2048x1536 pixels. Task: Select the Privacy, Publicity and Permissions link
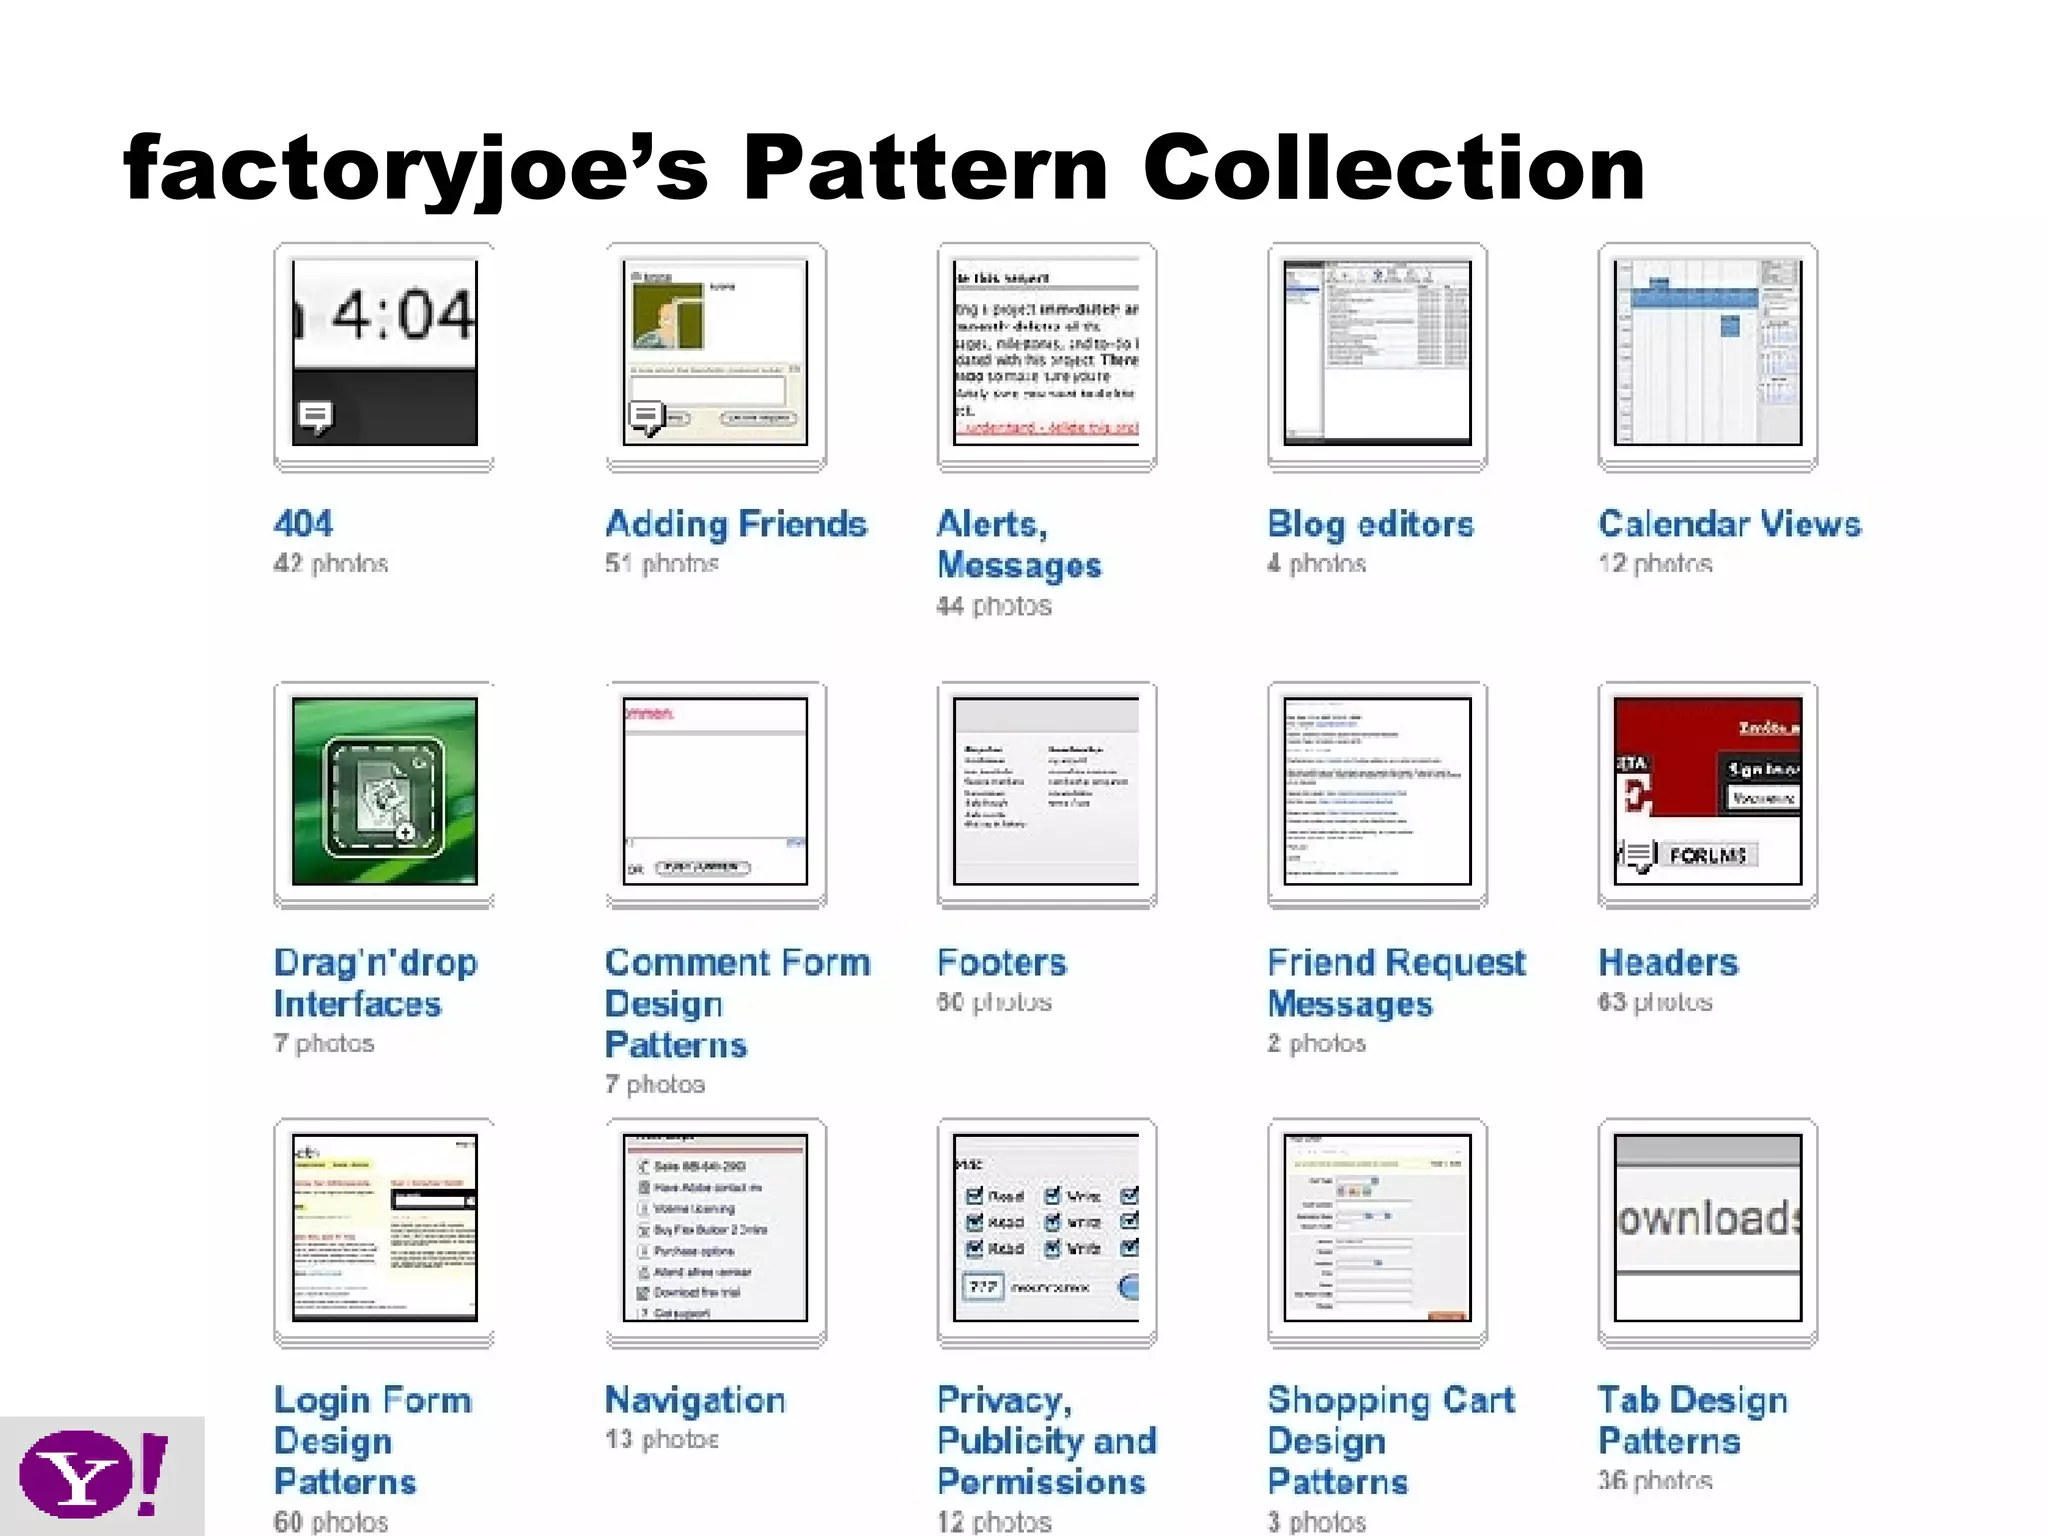pyautogui.click(x=1047, y=1441)
